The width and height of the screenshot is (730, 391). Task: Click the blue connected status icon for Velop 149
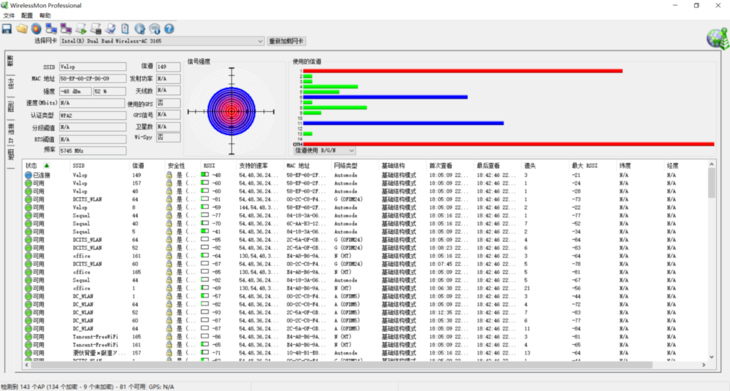coord(28,175)
